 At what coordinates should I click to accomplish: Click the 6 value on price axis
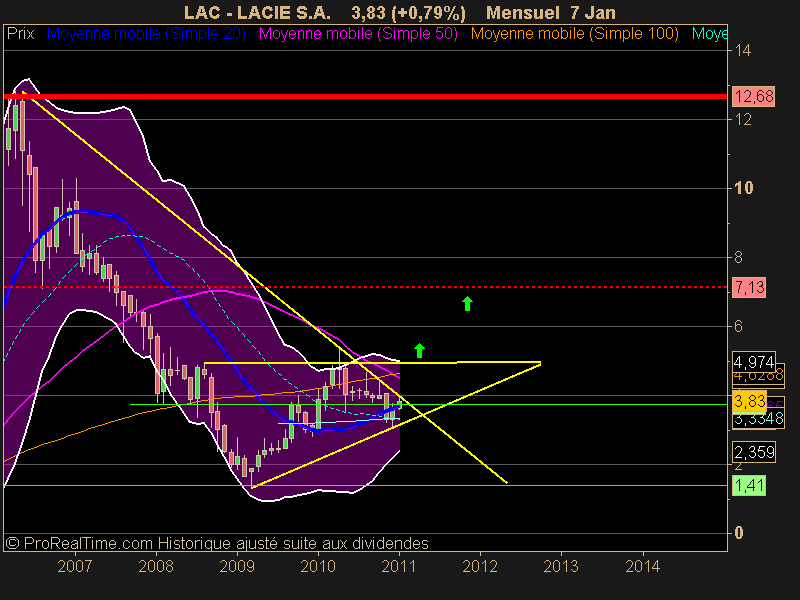click(x=738, y=326)
